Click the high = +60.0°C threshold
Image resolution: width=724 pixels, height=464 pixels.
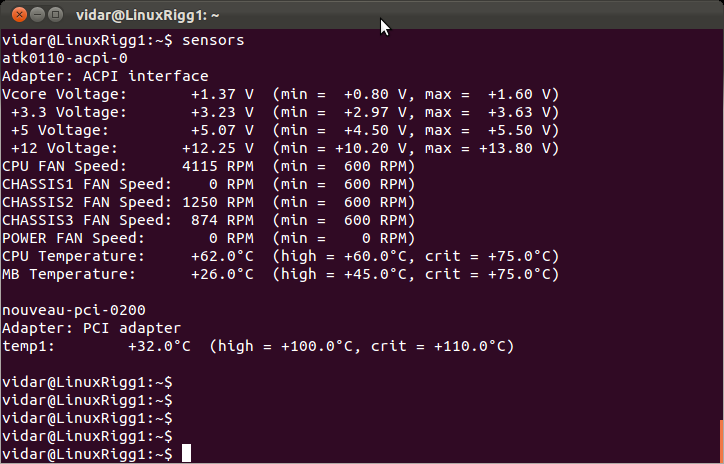click(x=344, y=256)
